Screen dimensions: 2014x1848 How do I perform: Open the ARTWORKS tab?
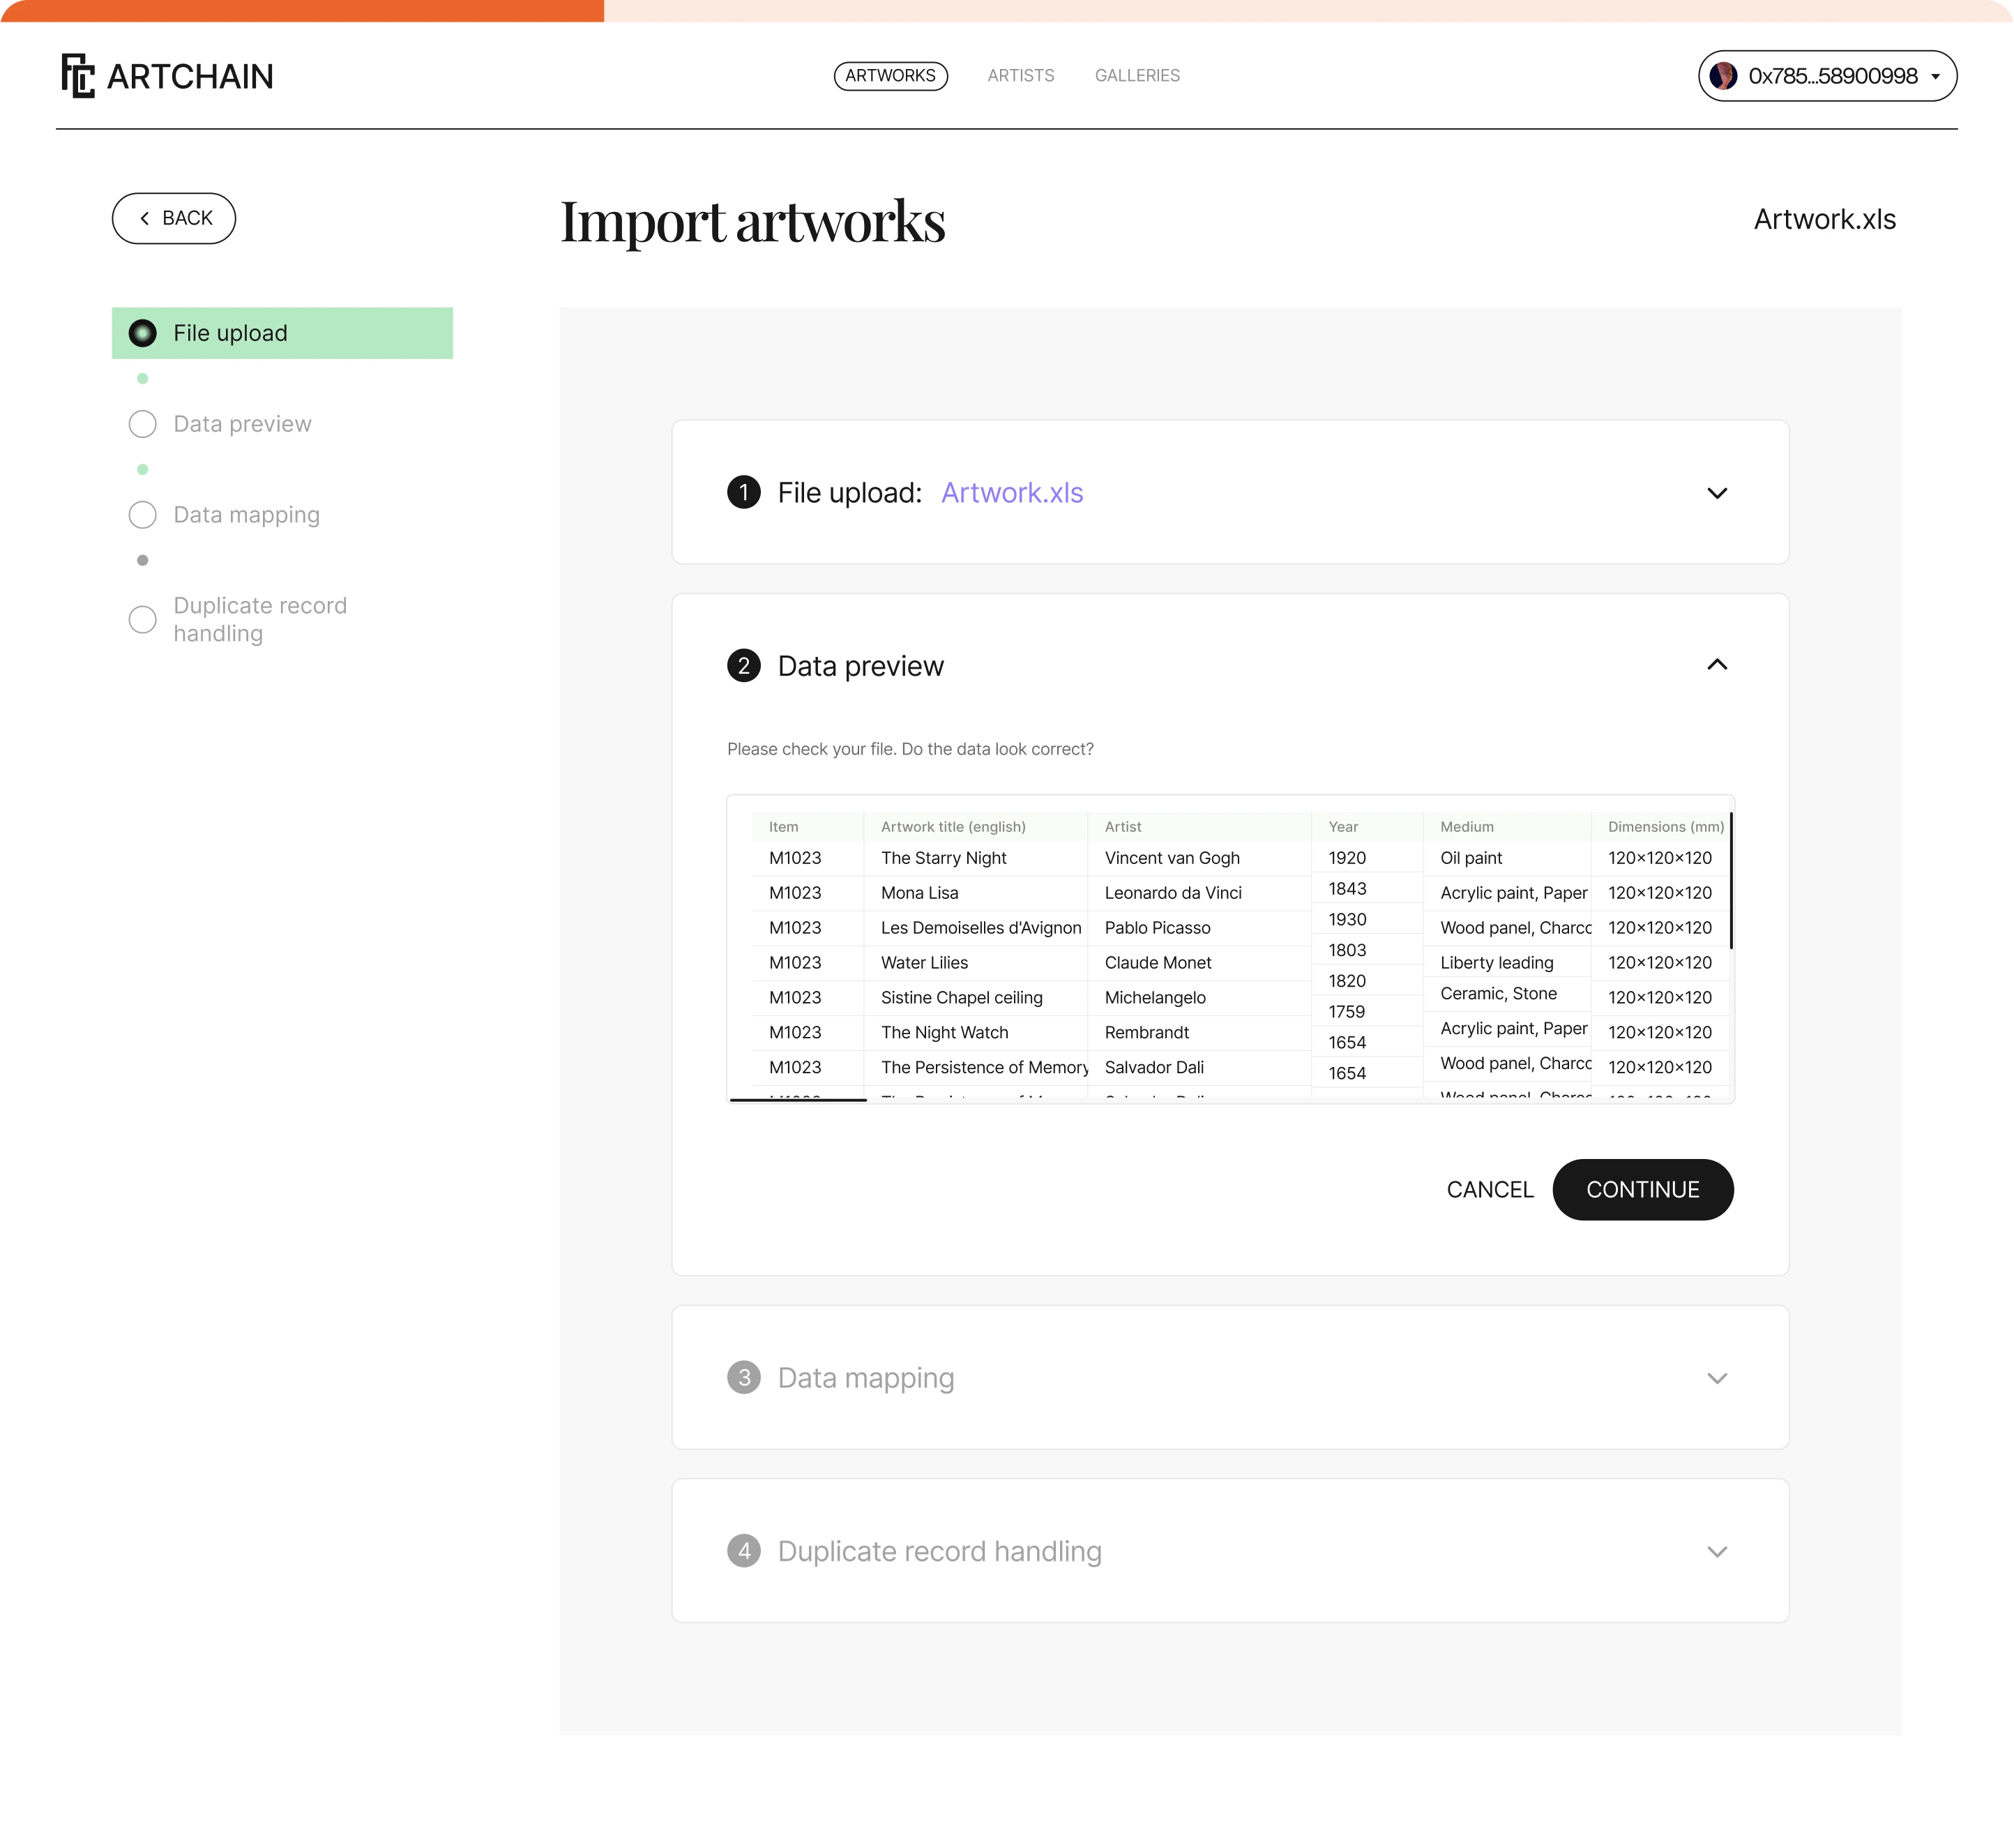[890, 76]
